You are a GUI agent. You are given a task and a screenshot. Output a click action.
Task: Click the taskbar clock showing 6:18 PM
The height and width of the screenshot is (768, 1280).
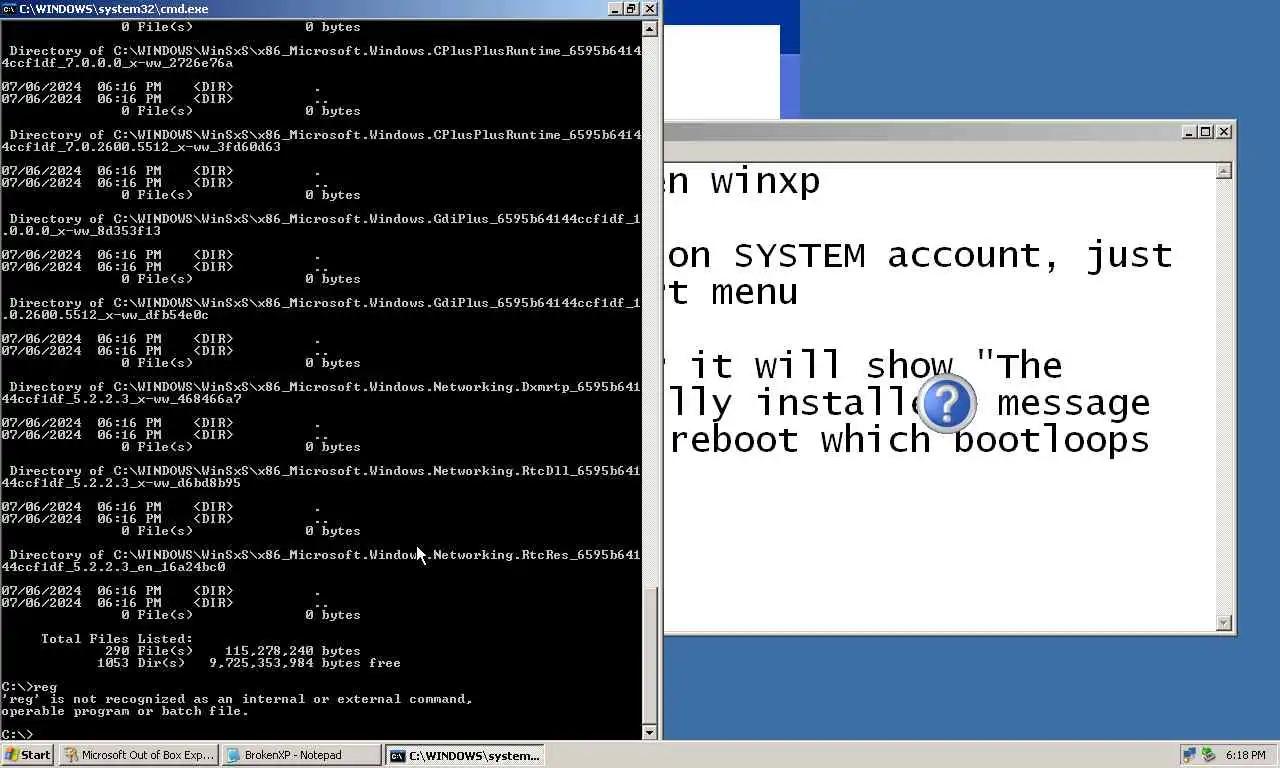1246,755
